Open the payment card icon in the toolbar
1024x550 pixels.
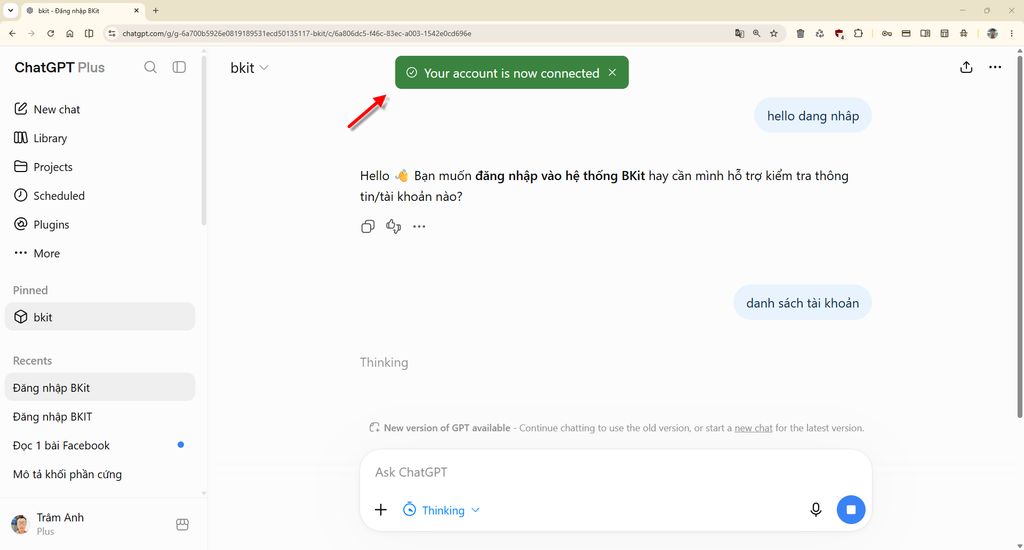[906, 33]
